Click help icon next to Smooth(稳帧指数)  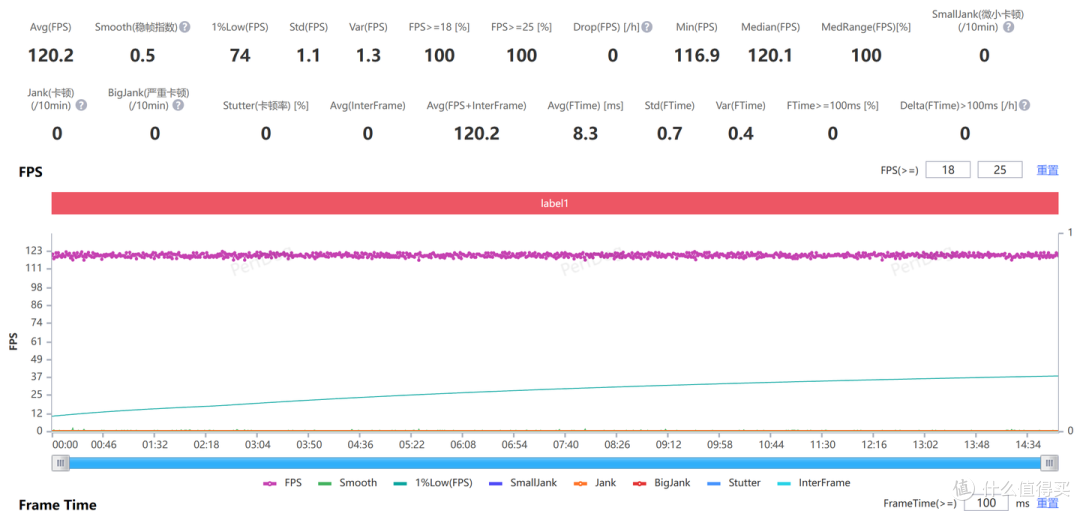click(x=185, y=27)
